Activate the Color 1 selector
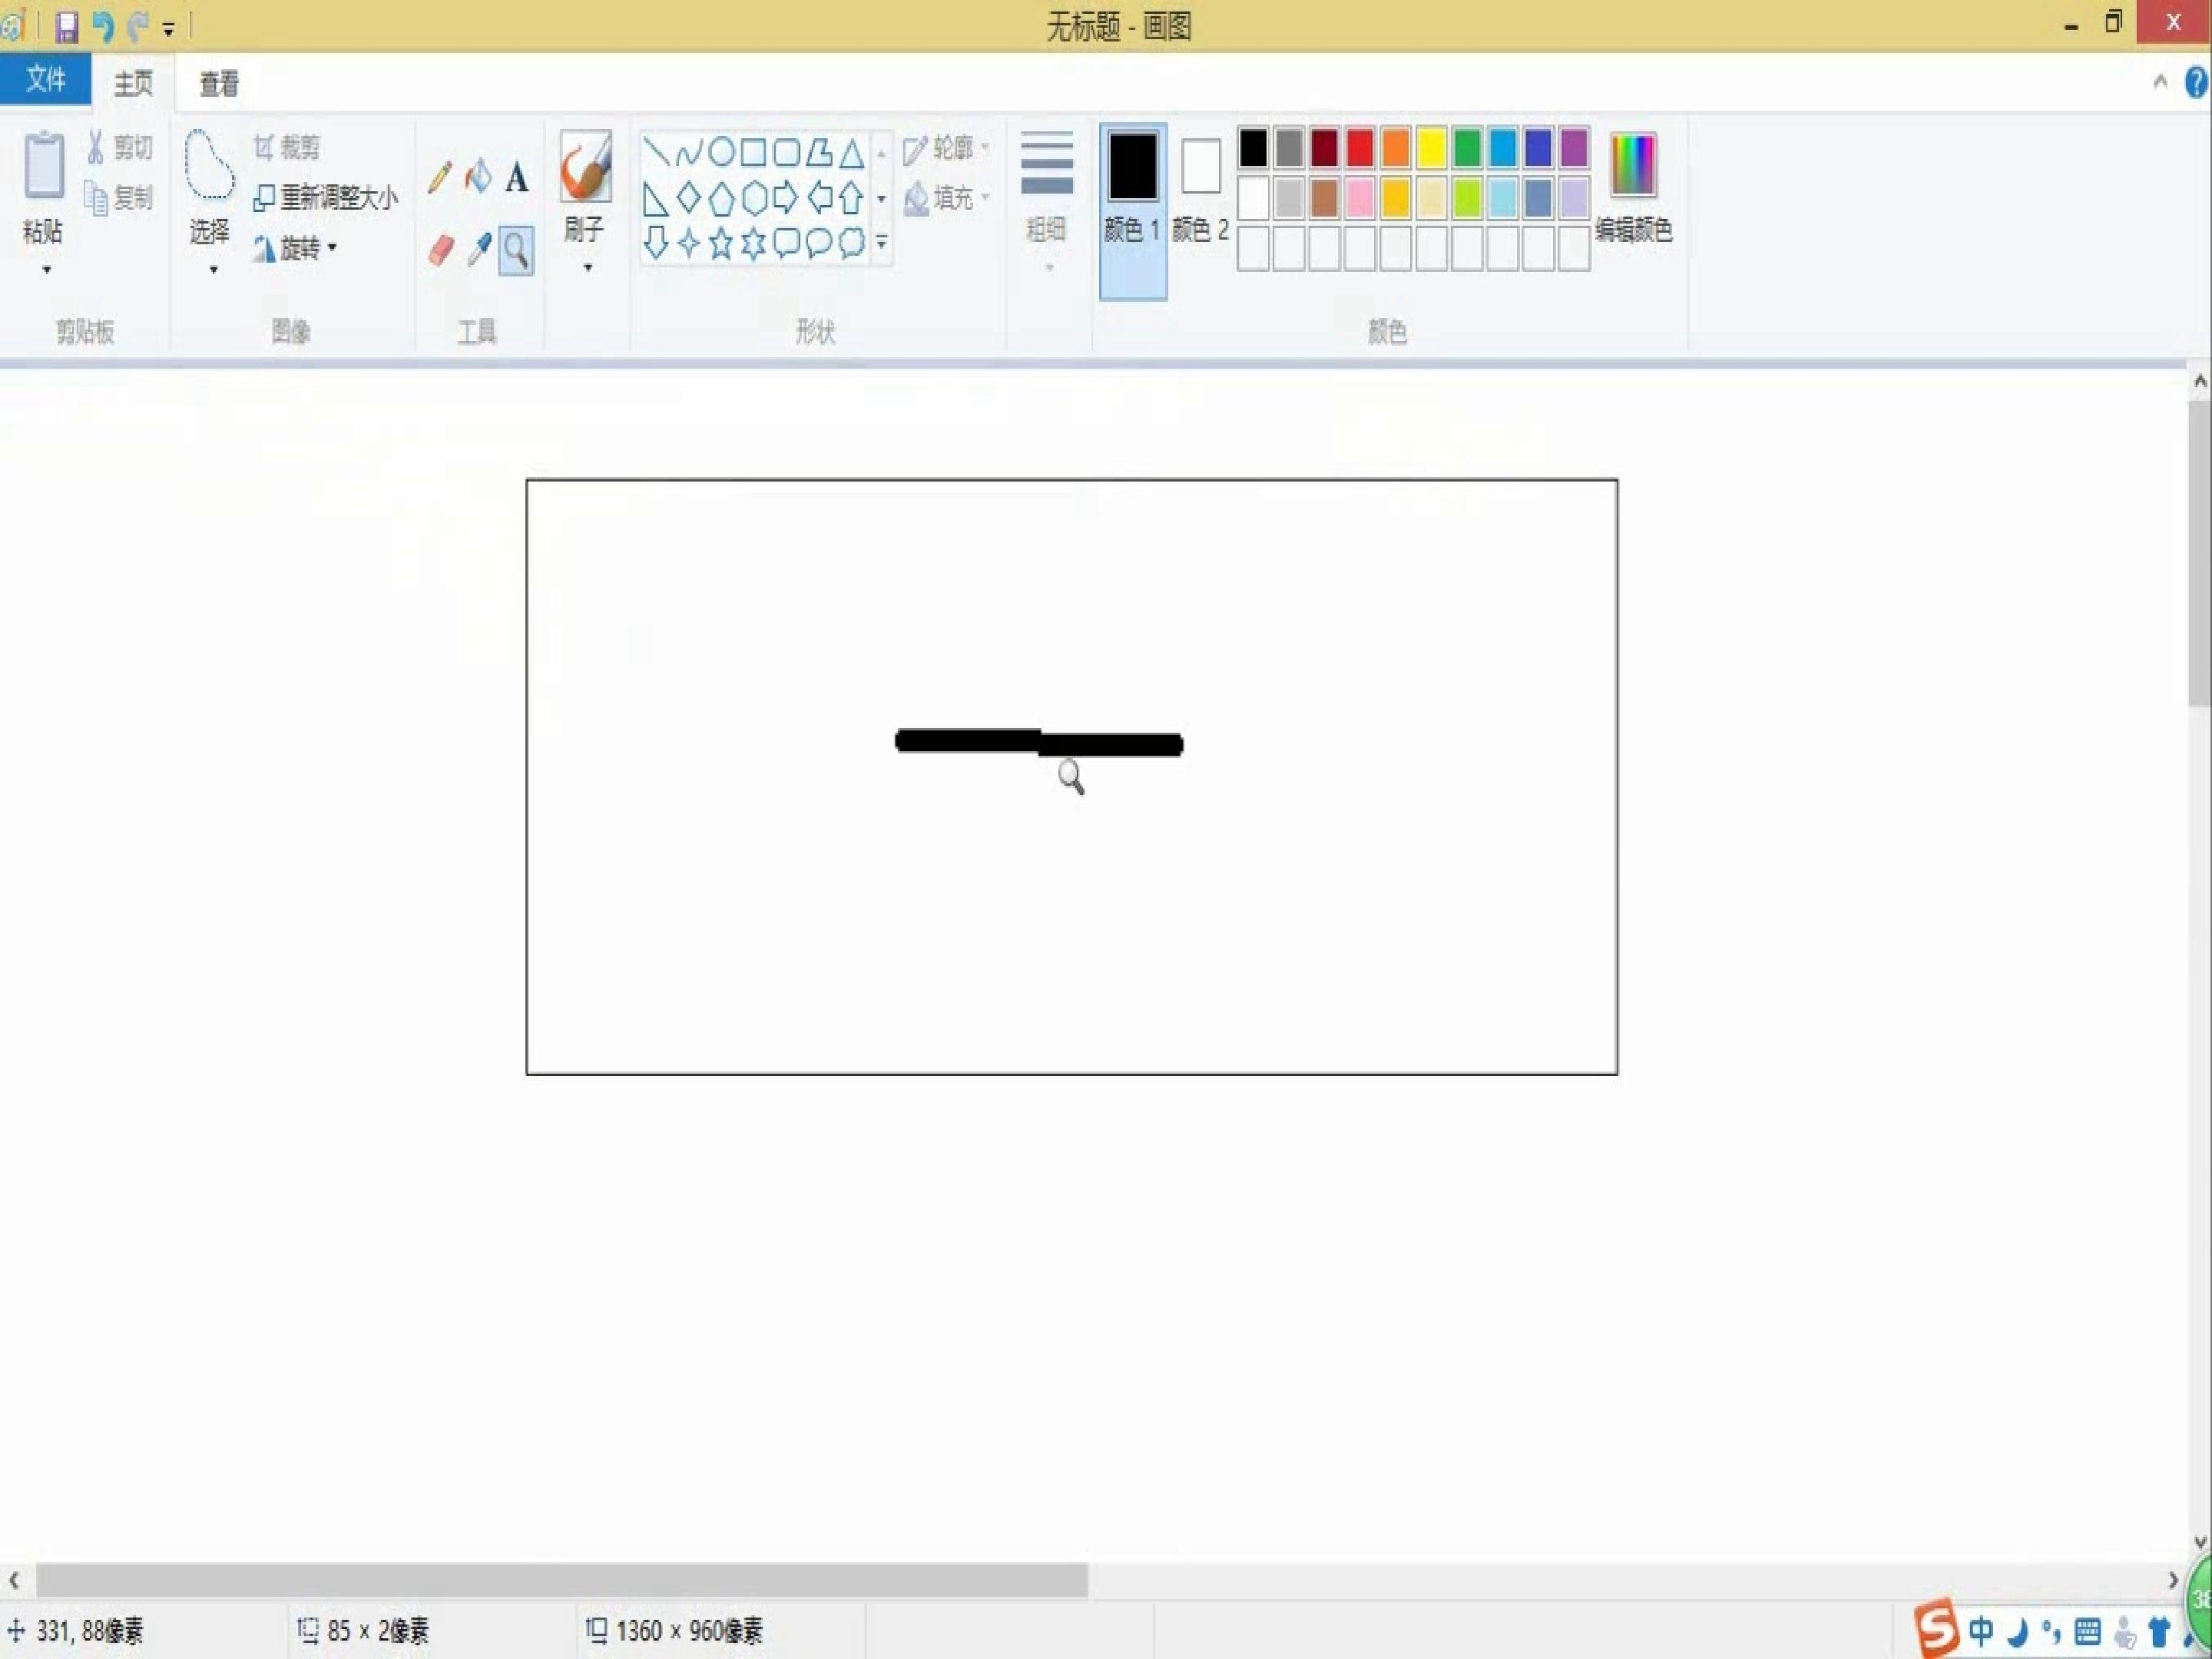Image resolution: width=2212 pixels, height=1659 pixels. tap(1133, 211)
